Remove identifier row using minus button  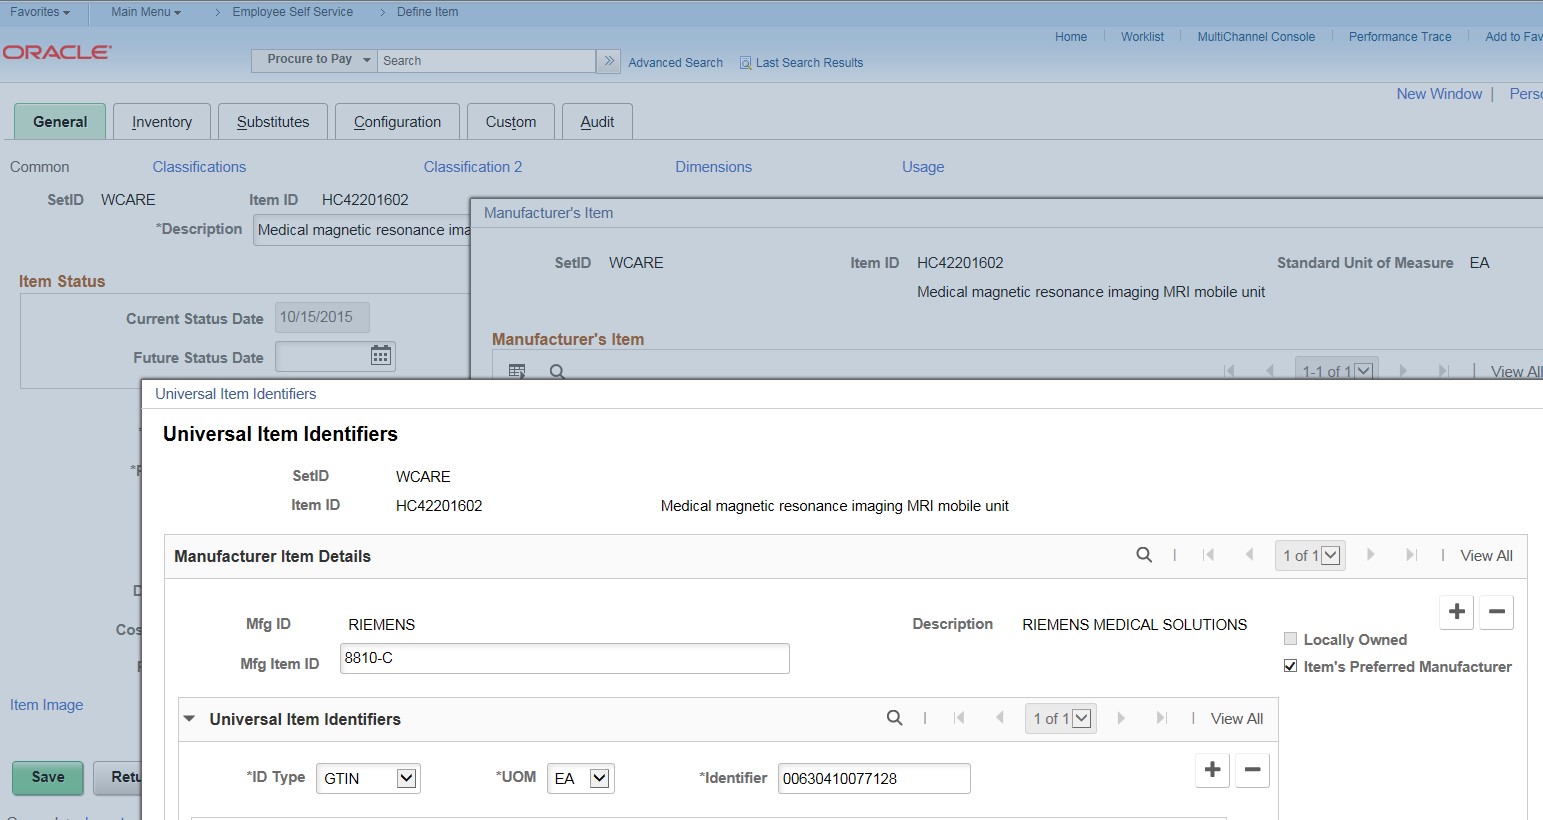[1252, 770]
